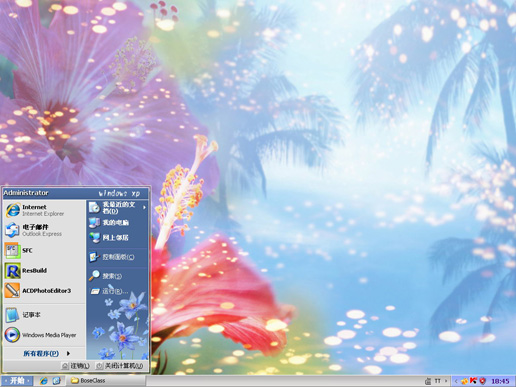This screenshot has height=387, width=516.
Task: Click the Administrator user name header
Action: (26, 193)
